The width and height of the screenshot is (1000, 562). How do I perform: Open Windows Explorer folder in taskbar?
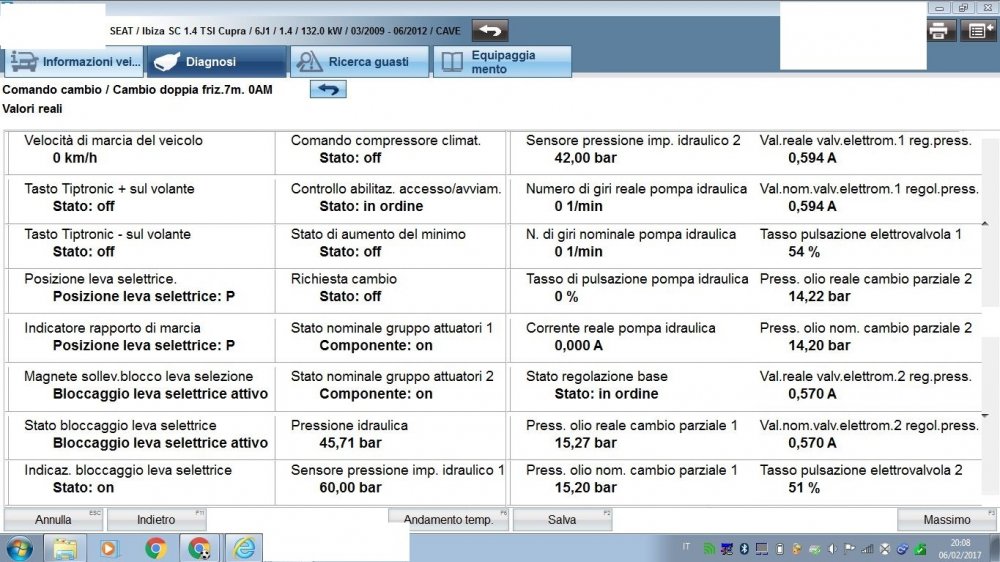(65, 547)
